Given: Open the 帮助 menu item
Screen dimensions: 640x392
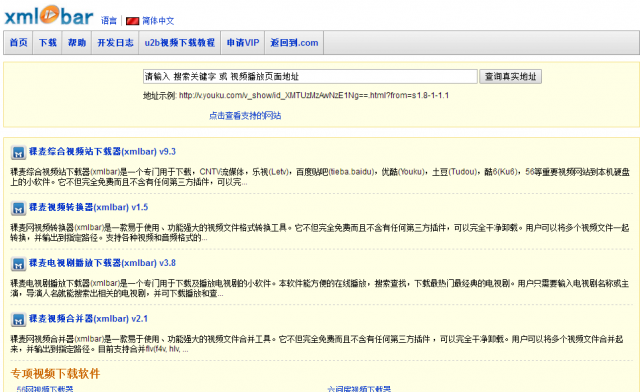Looking at the screenshot, I should (77, 42).
